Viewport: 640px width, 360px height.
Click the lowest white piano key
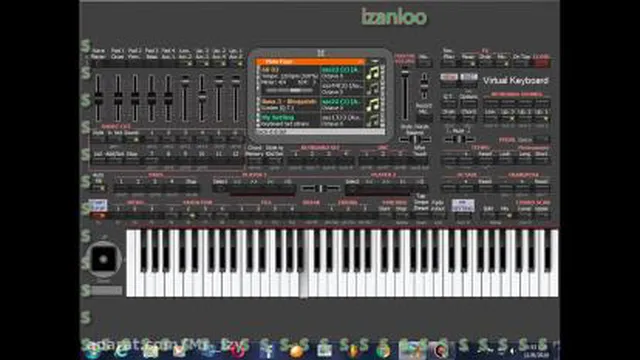pyautogui.click(x=131, y=263)
